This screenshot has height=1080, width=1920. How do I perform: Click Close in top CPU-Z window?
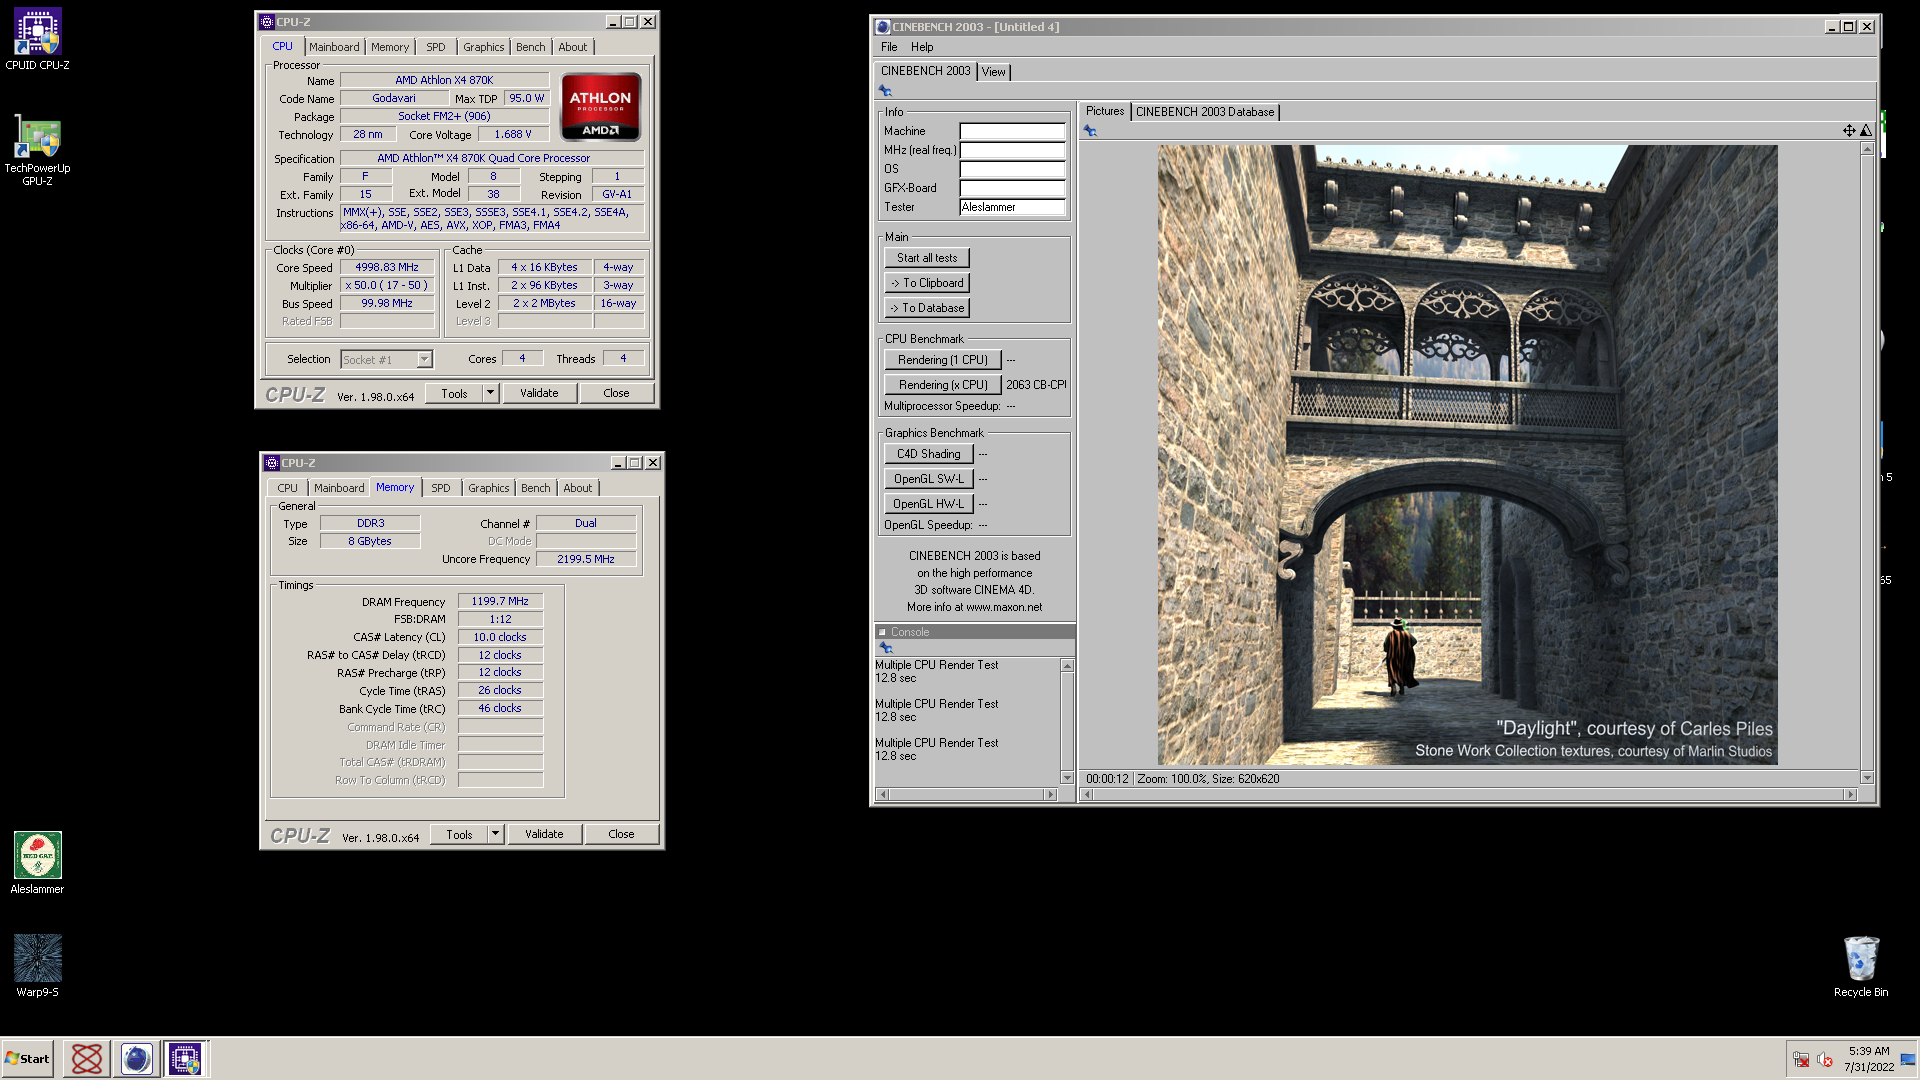(x=616, y=393)
